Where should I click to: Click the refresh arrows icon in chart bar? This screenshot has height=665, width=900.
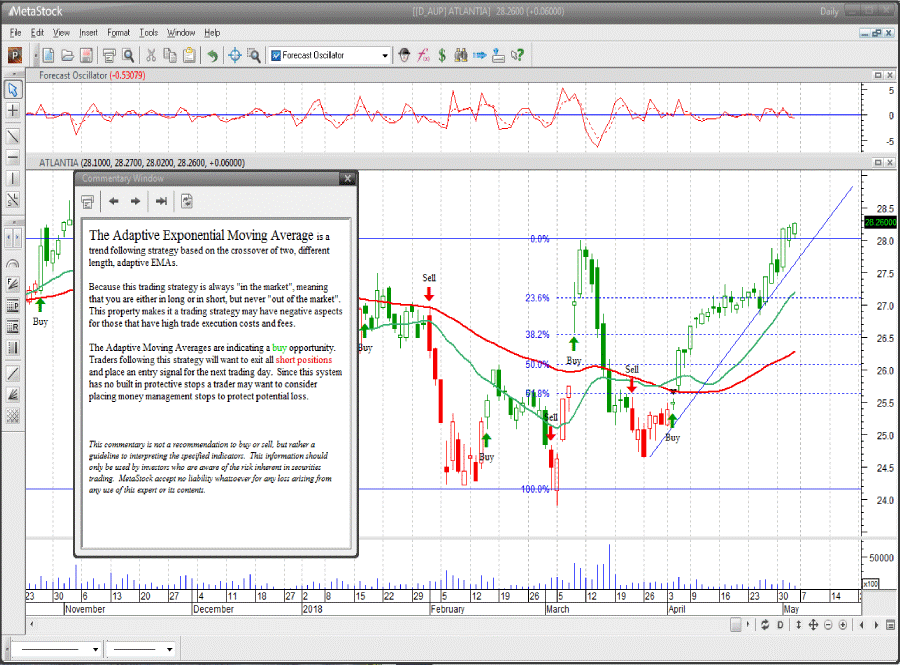(765, 625)
